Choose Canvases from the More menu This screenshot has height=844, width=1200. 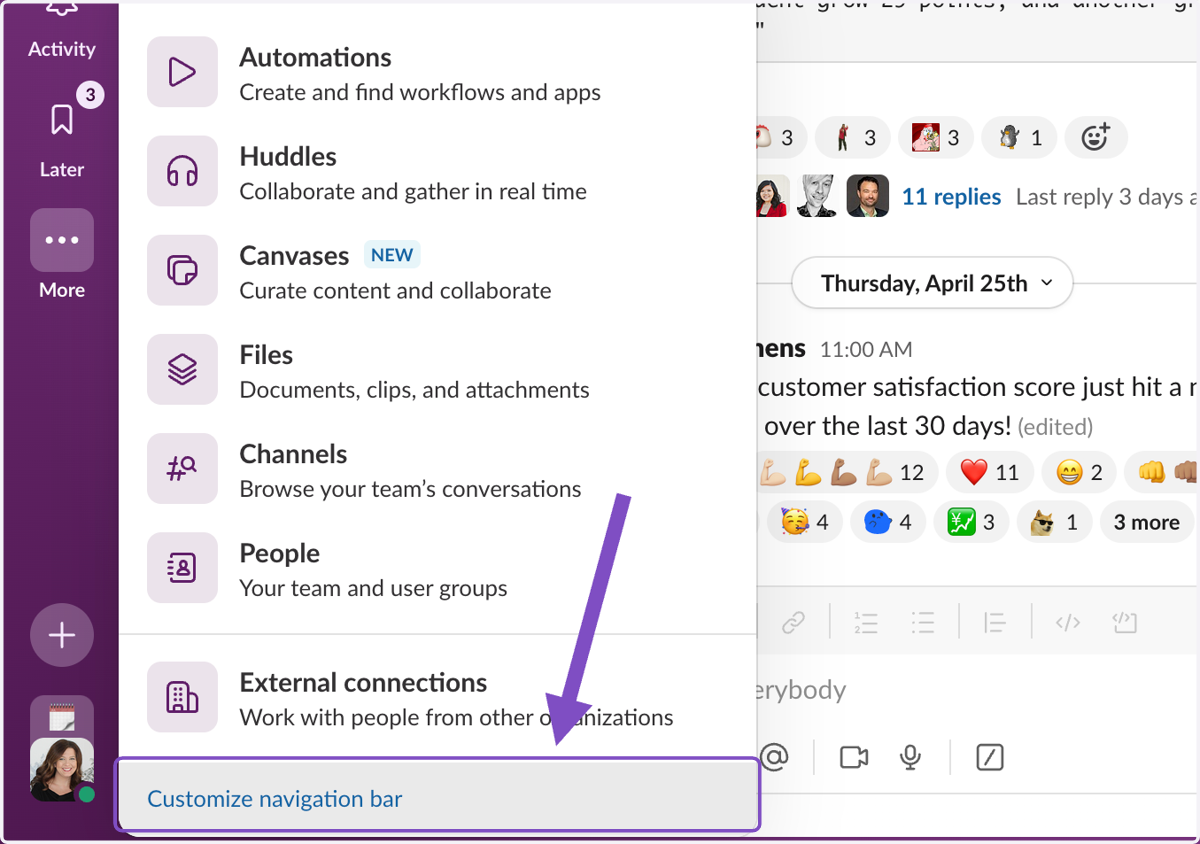click(x=437, y=271)
